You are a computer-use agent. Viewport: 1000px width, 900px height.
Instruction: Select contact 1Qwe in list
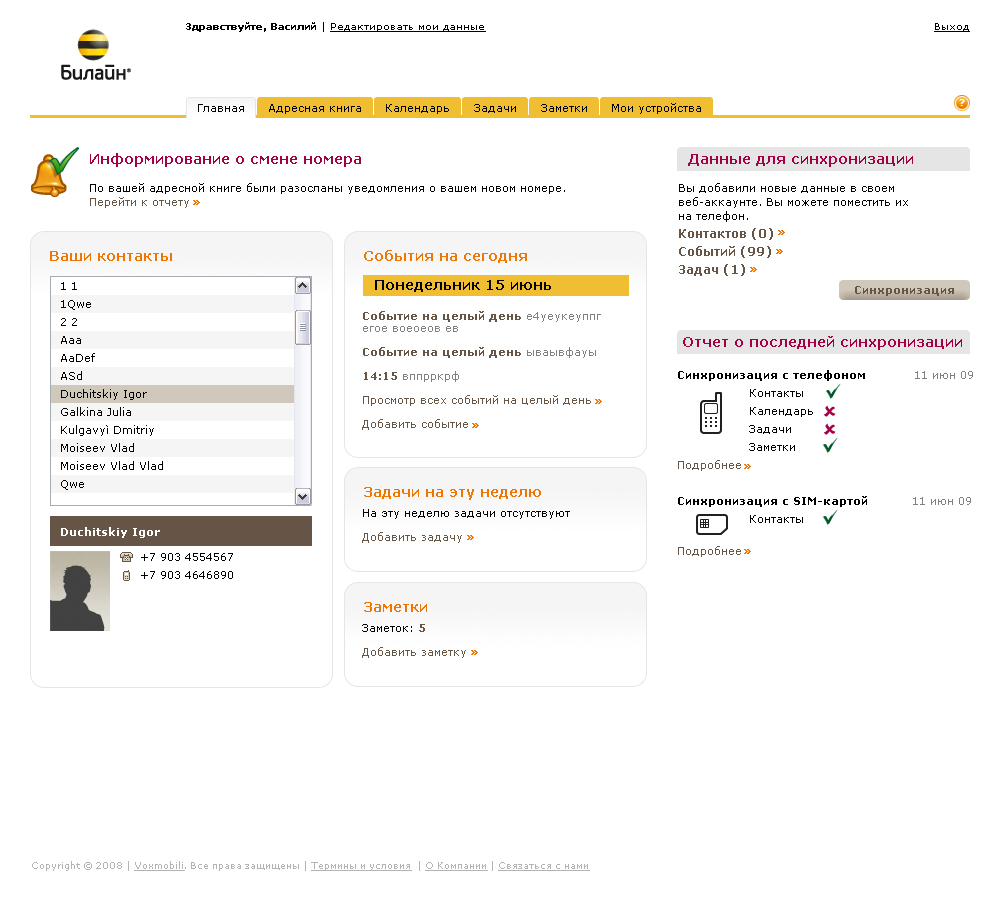[172, 304]
